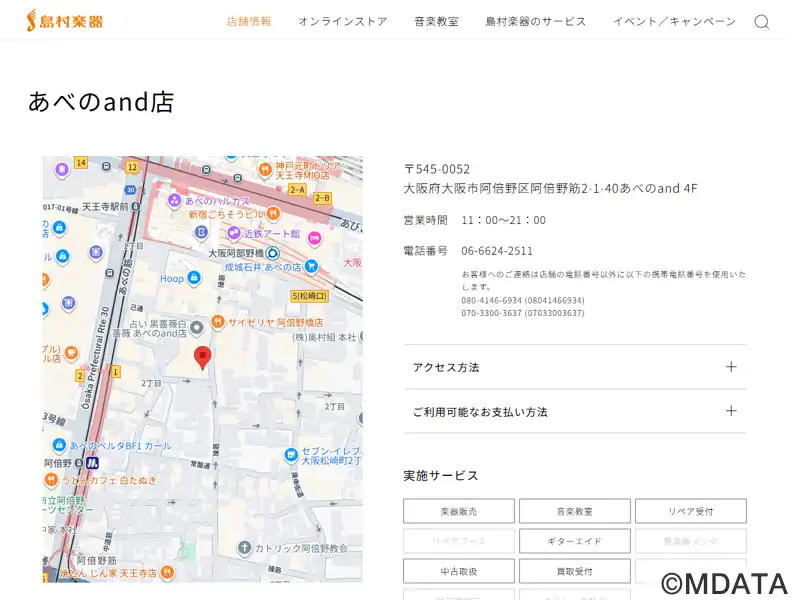Viewport: 800px width, 600px height.
Task: Click the あべのハルカス purple marker
Action: (x=174, y=200)
